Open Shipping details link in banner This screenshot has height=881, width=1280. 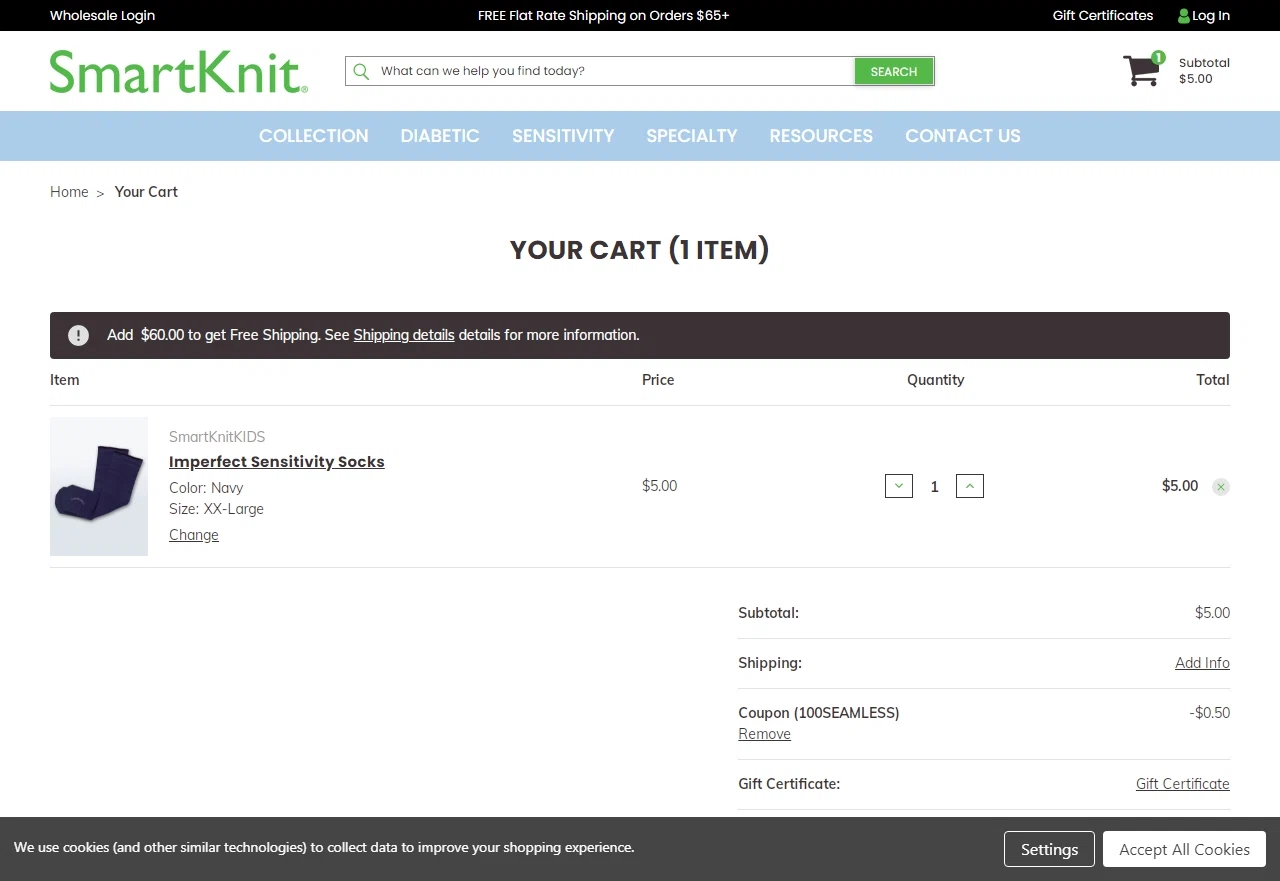point(404,335)
